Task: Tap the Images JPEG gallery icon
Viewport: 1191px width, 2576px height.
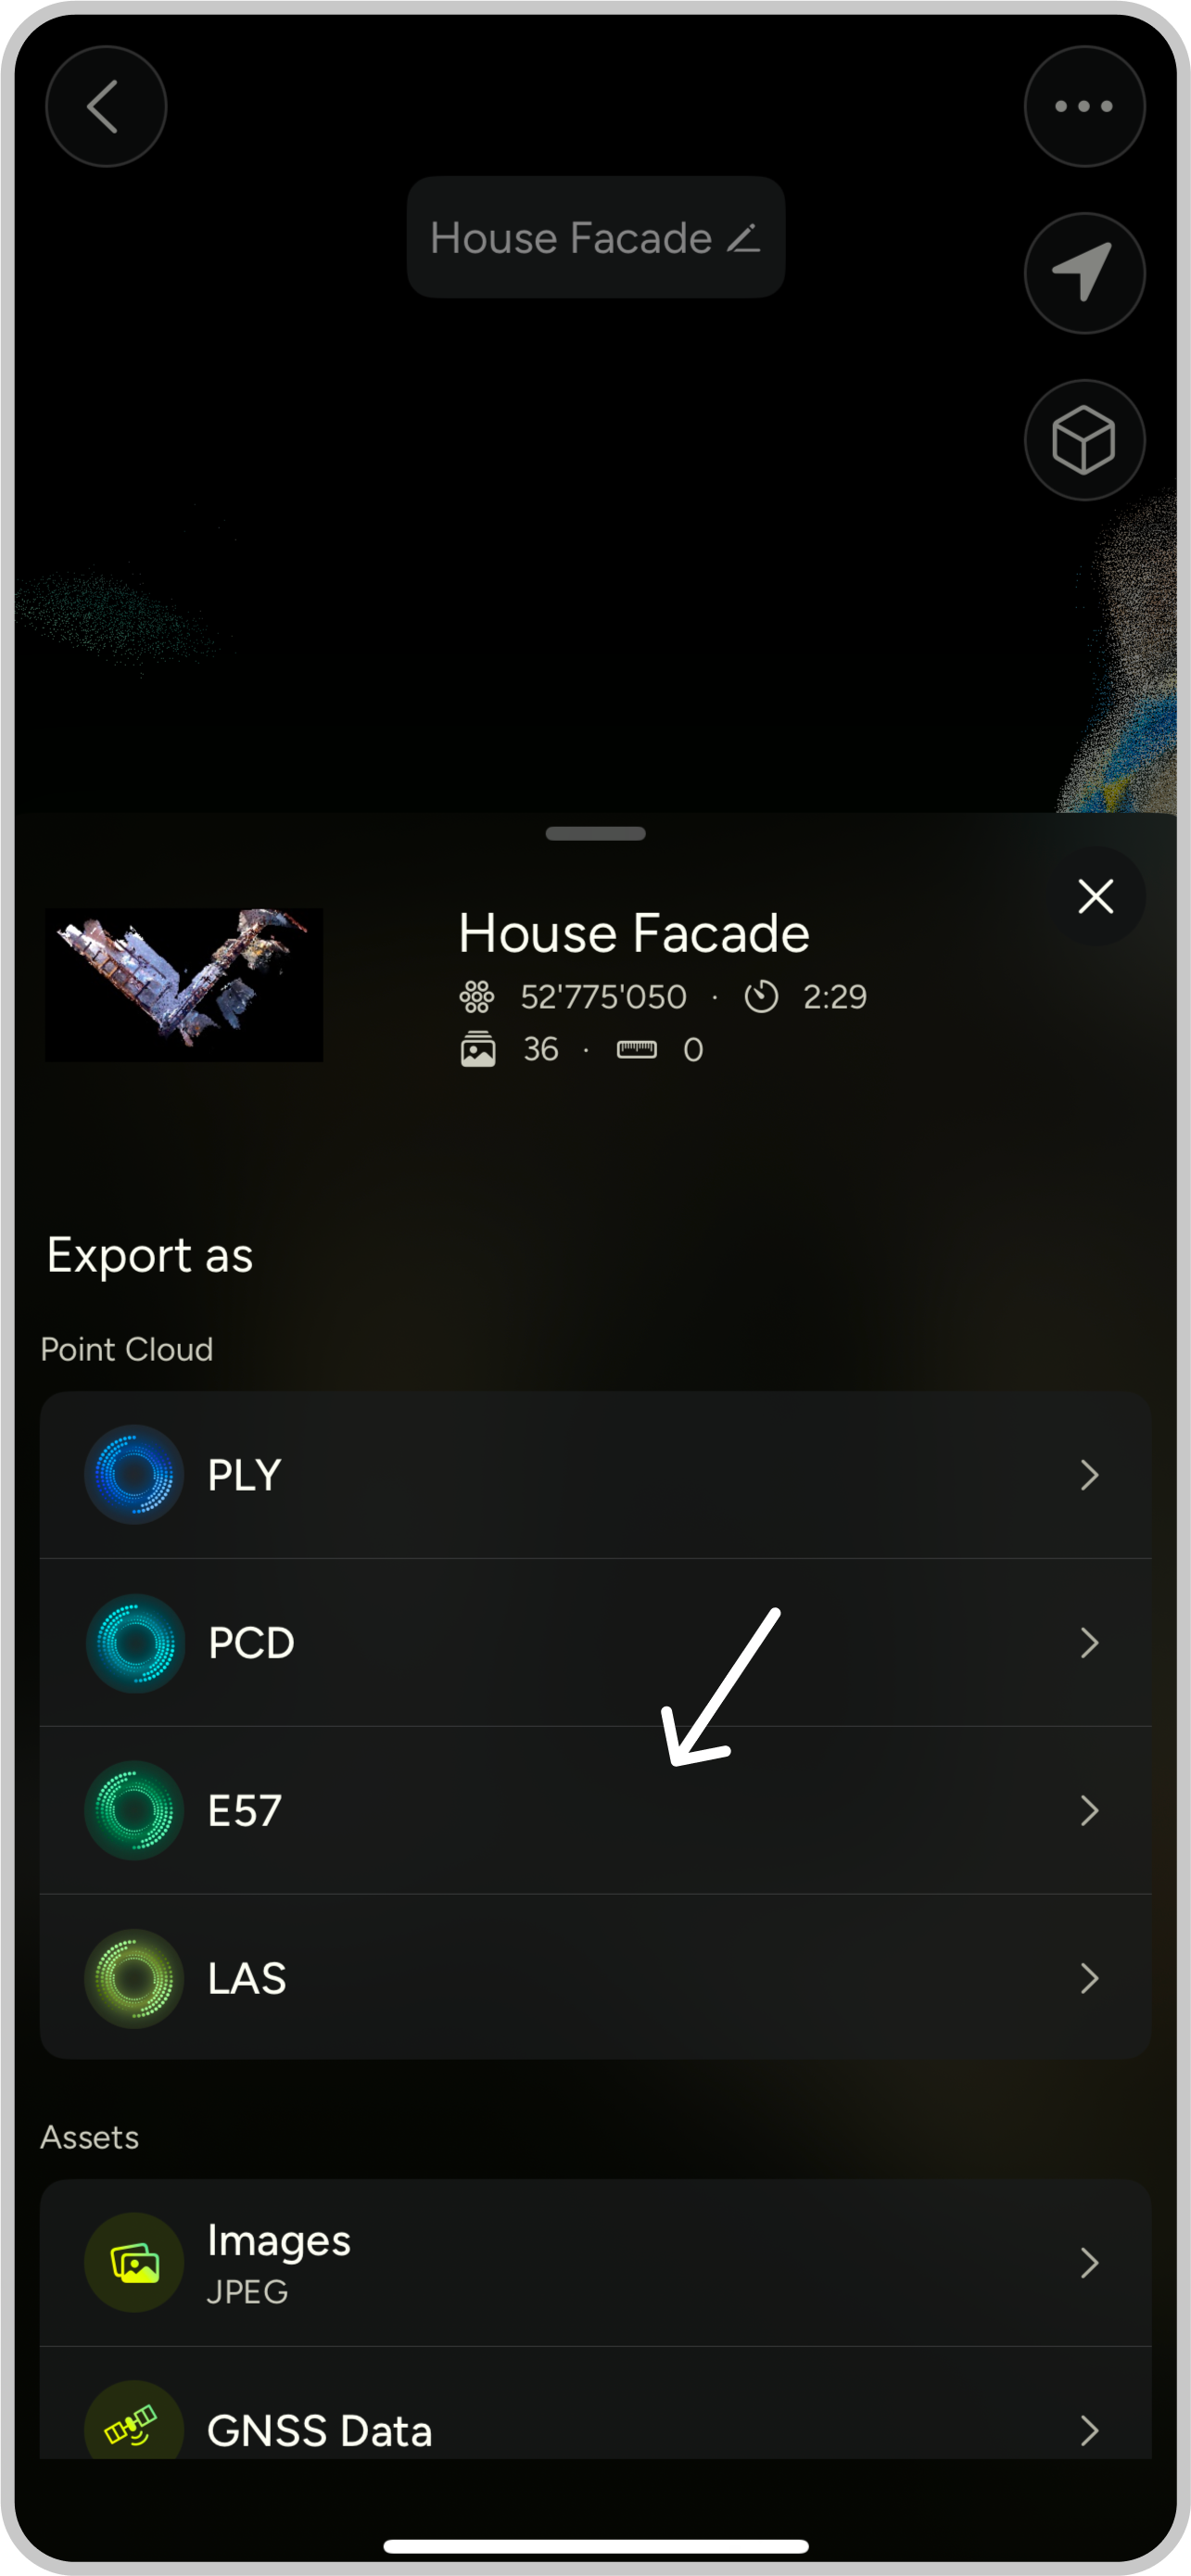Action: [x=134, y=2262]
